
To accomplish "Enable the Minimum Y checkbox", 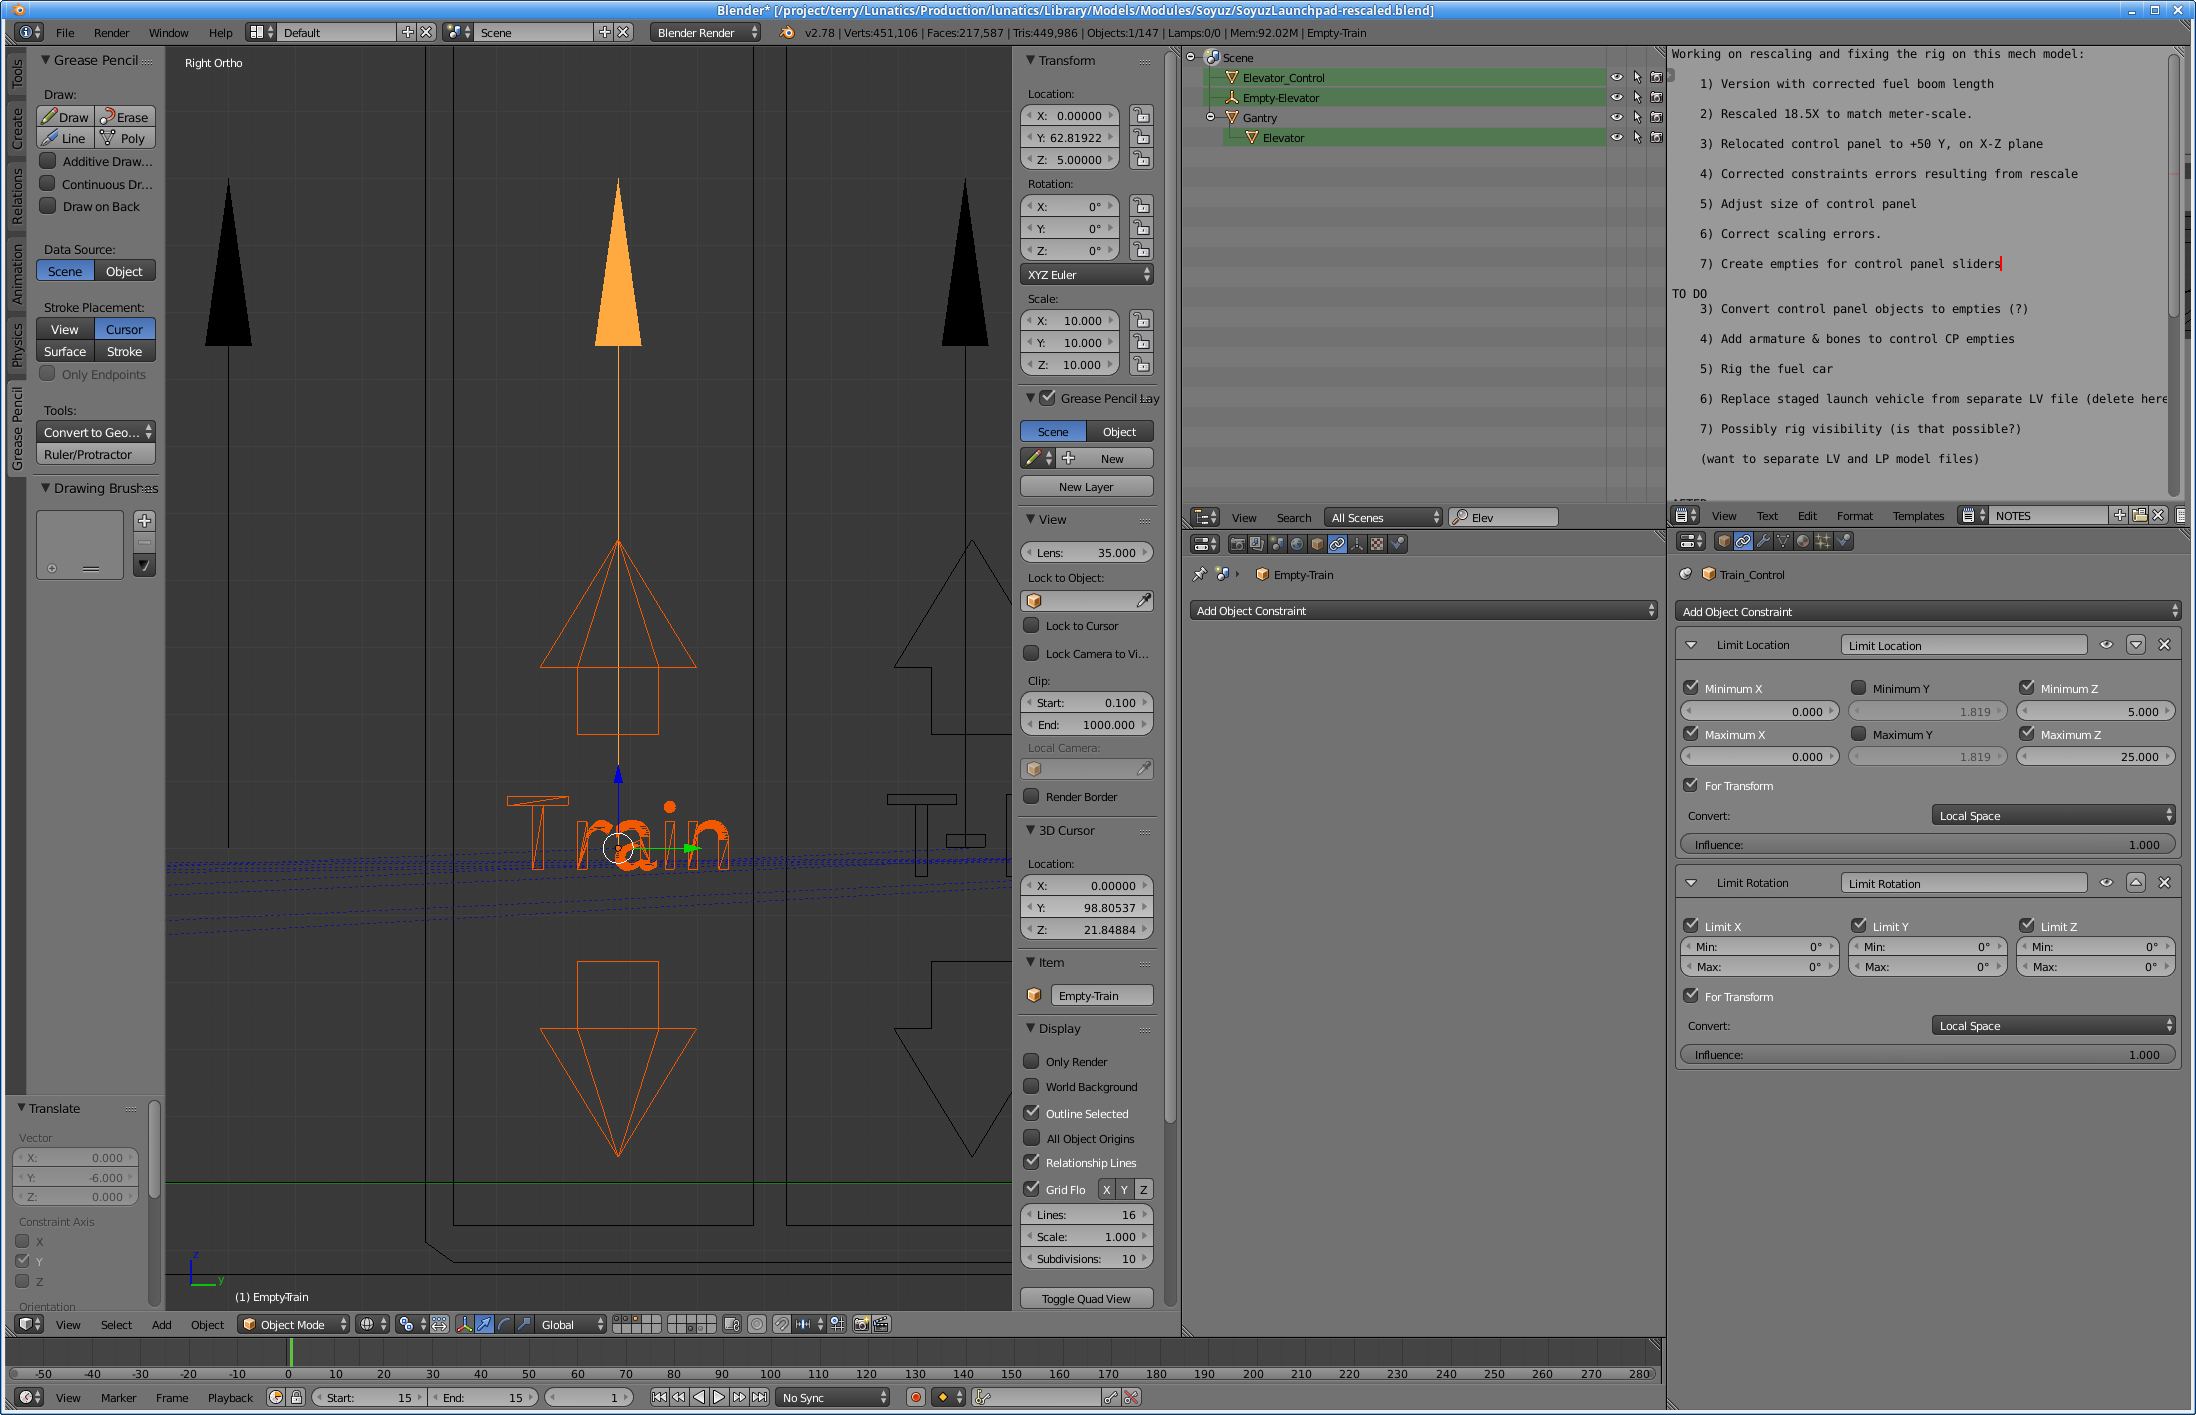I will tap(1858, 688).
